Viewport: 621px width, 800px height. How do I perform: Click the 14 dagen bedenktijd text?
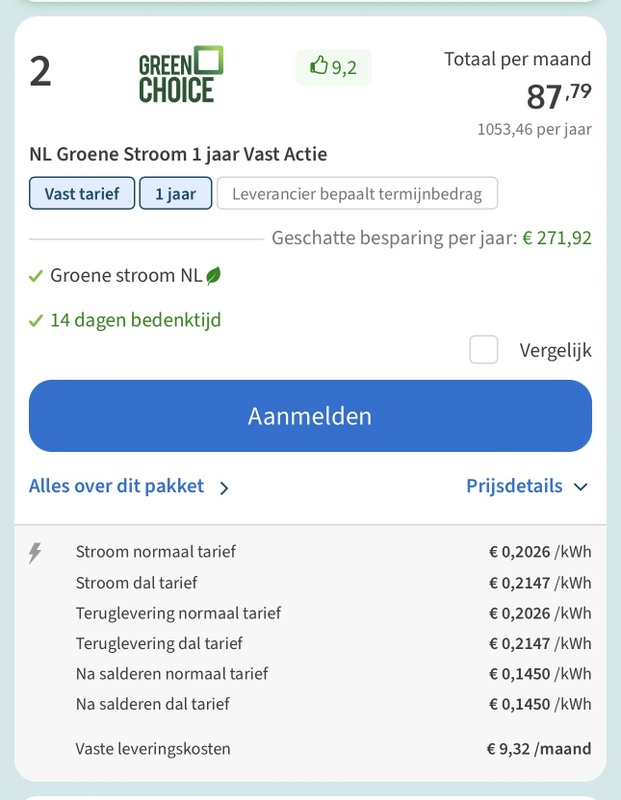[x=136, y=321]
